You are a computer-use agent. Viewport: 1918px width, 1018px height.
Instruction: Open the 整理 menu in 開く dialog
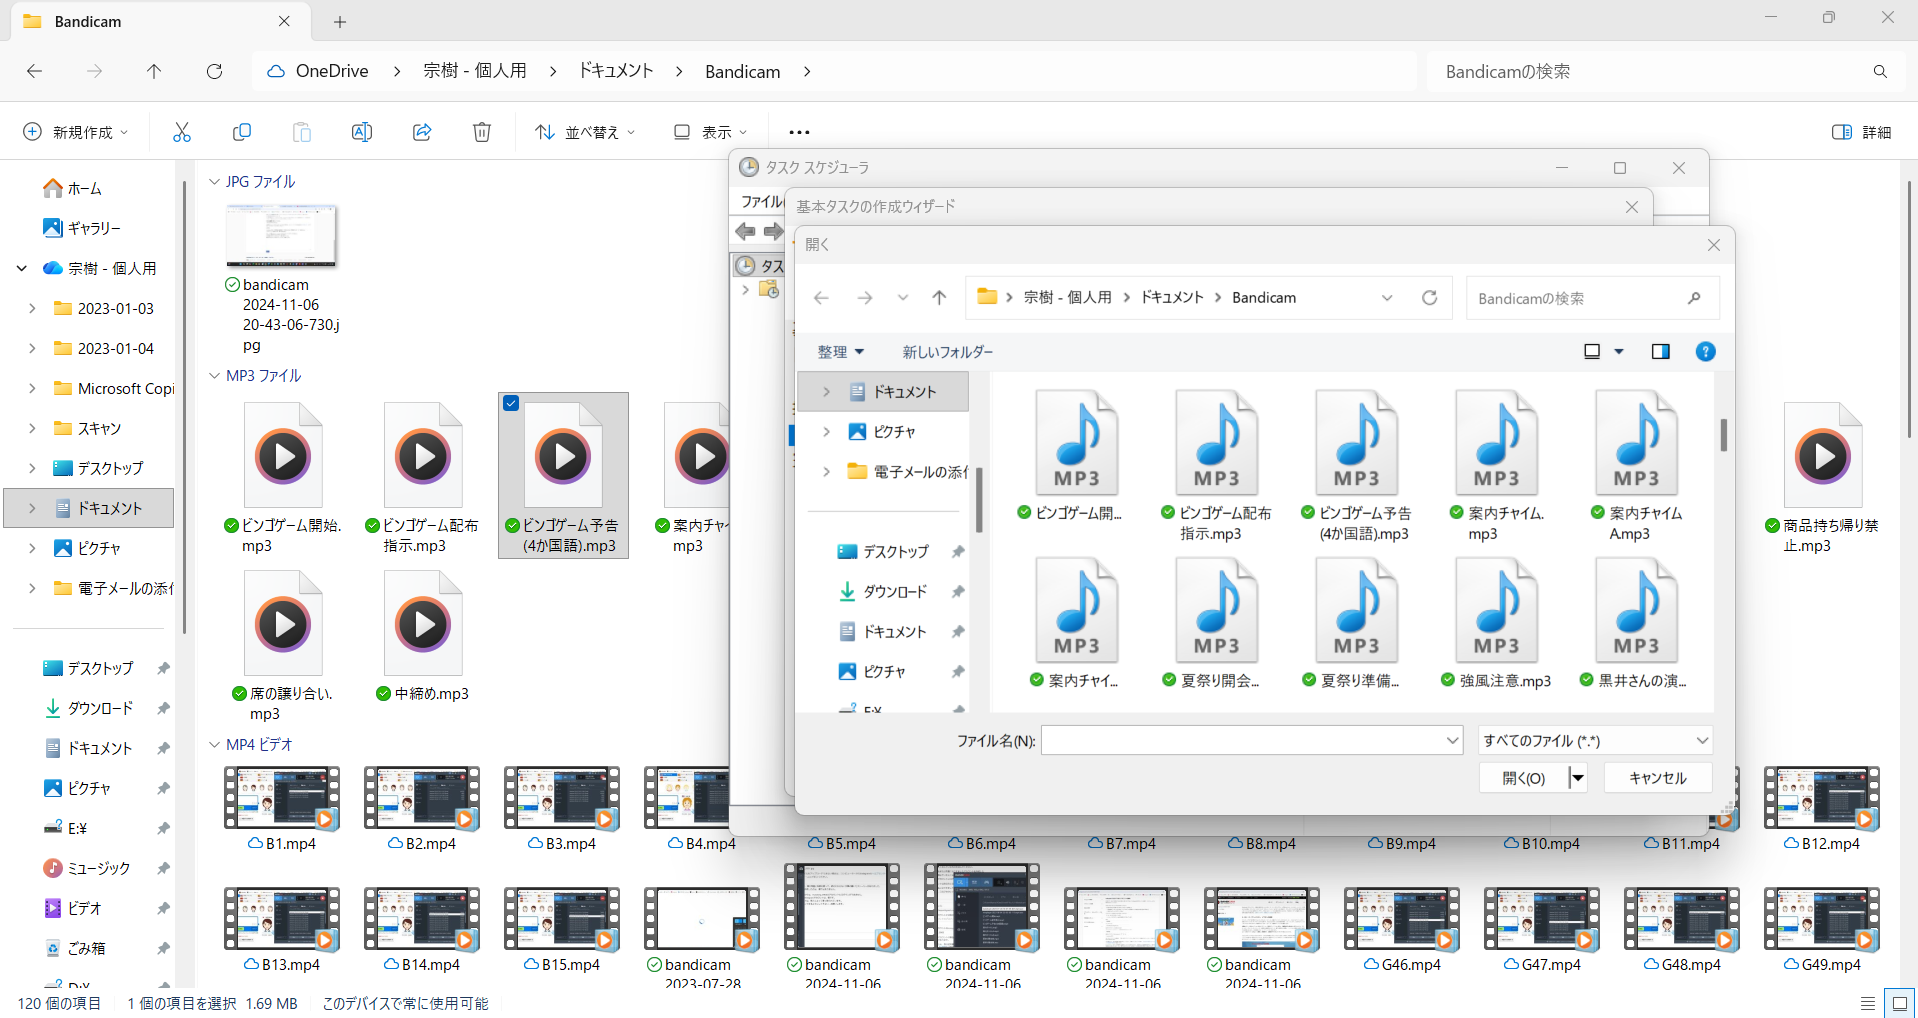[840, 352]
